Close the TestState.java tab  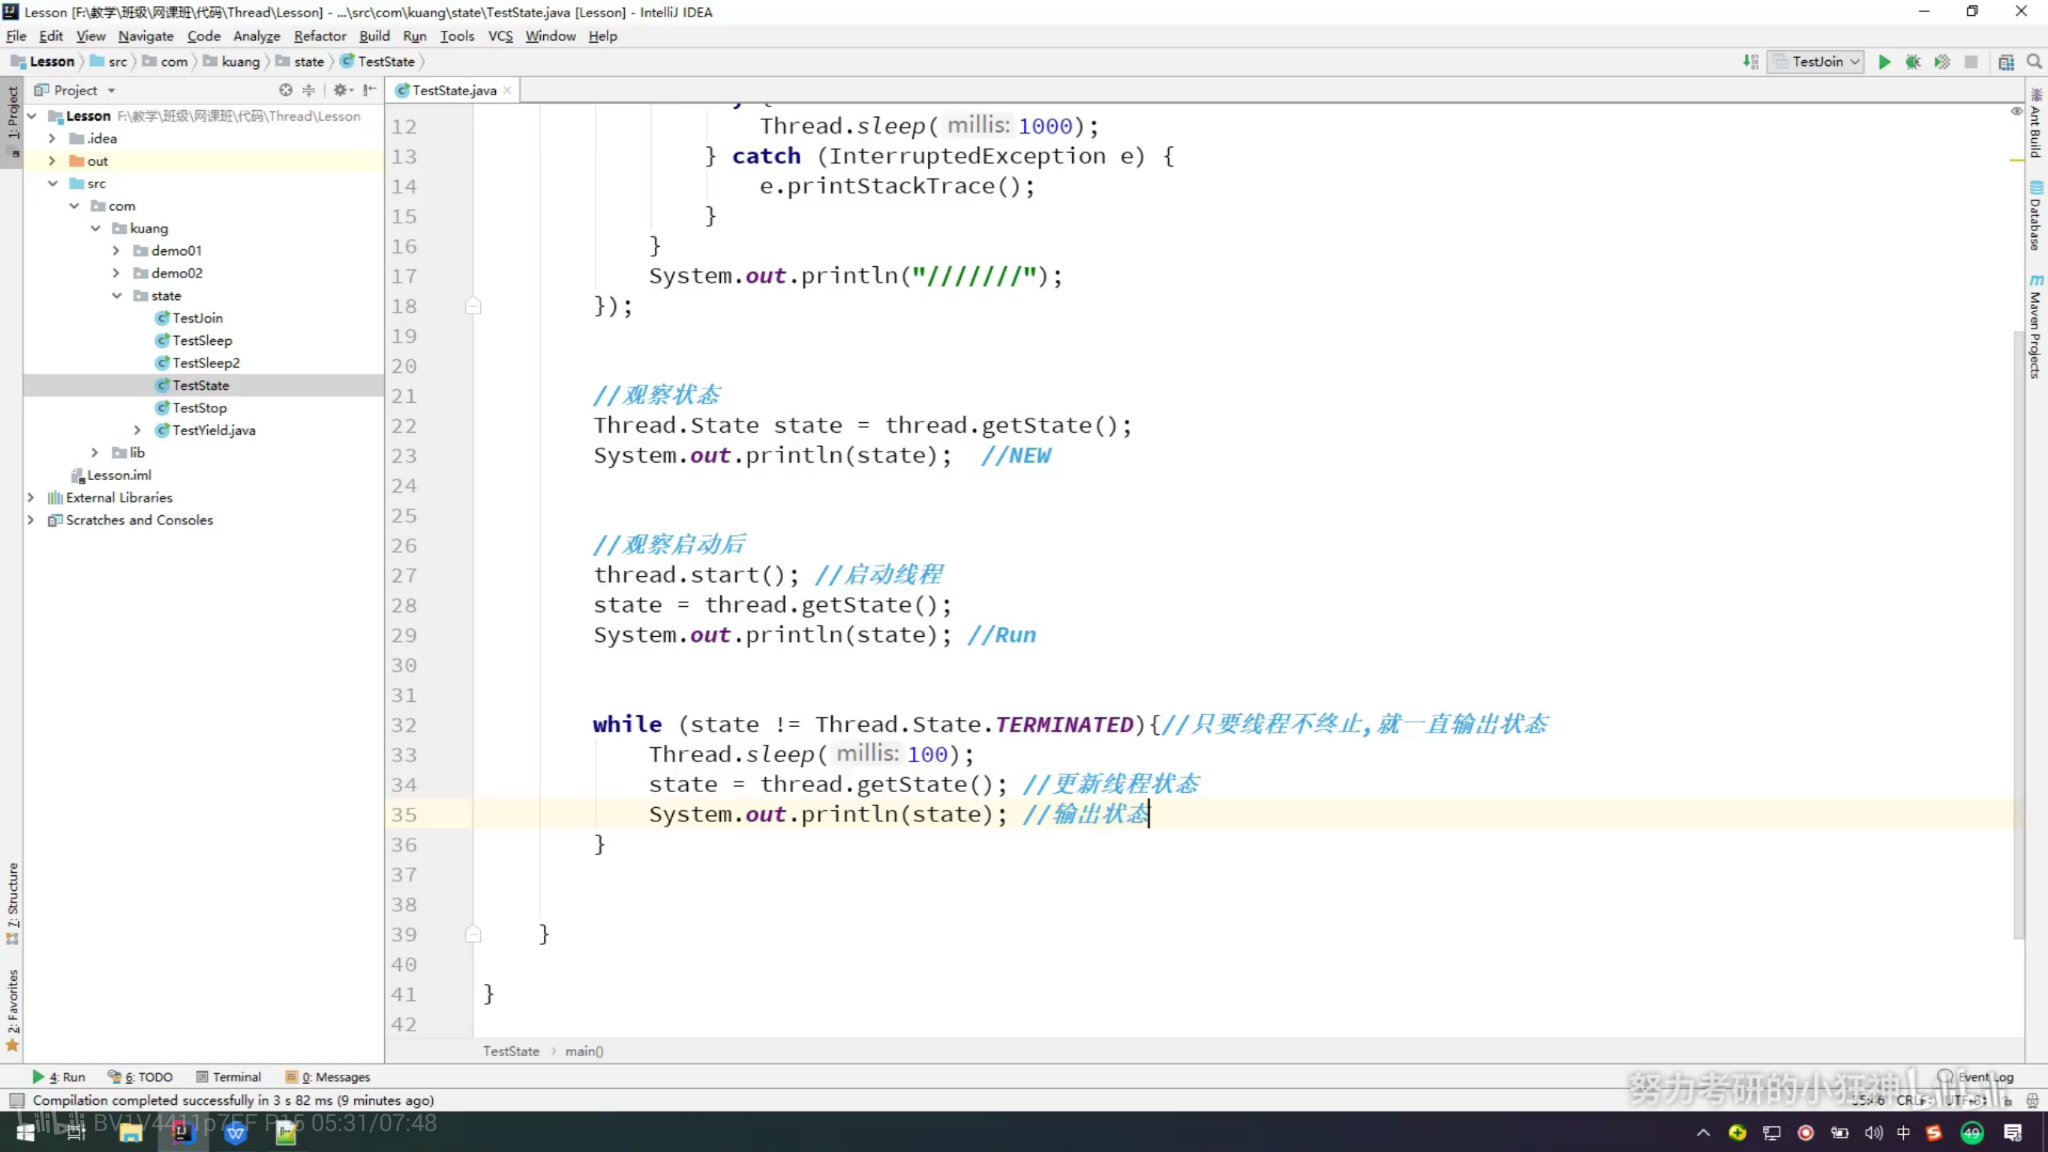[x=508, y=90]
